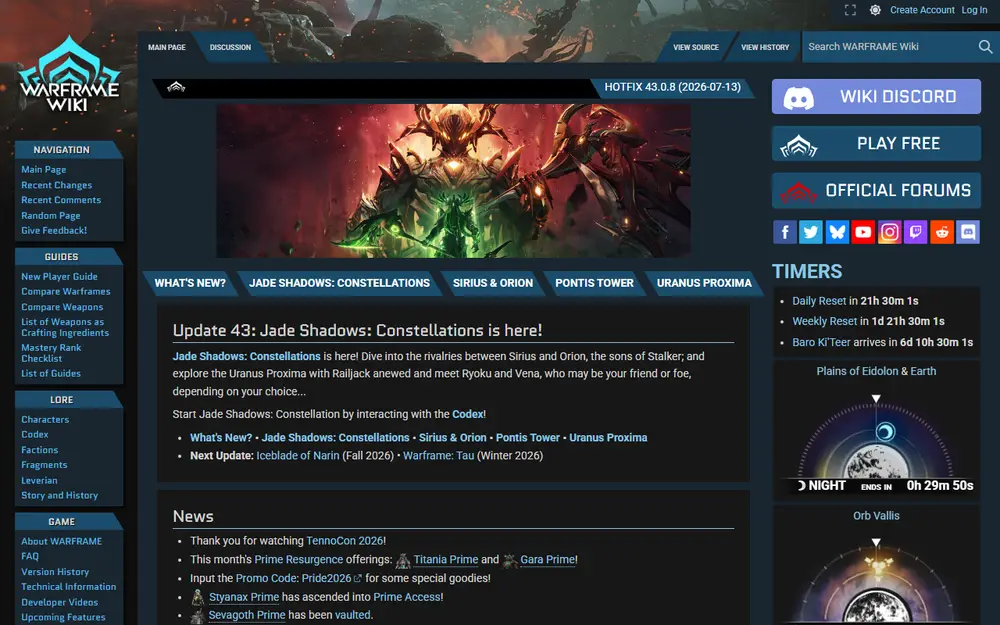Open Mastery Rank Checklist link
The width and height of the screenshot is (1000, 625).
point(51,353)
